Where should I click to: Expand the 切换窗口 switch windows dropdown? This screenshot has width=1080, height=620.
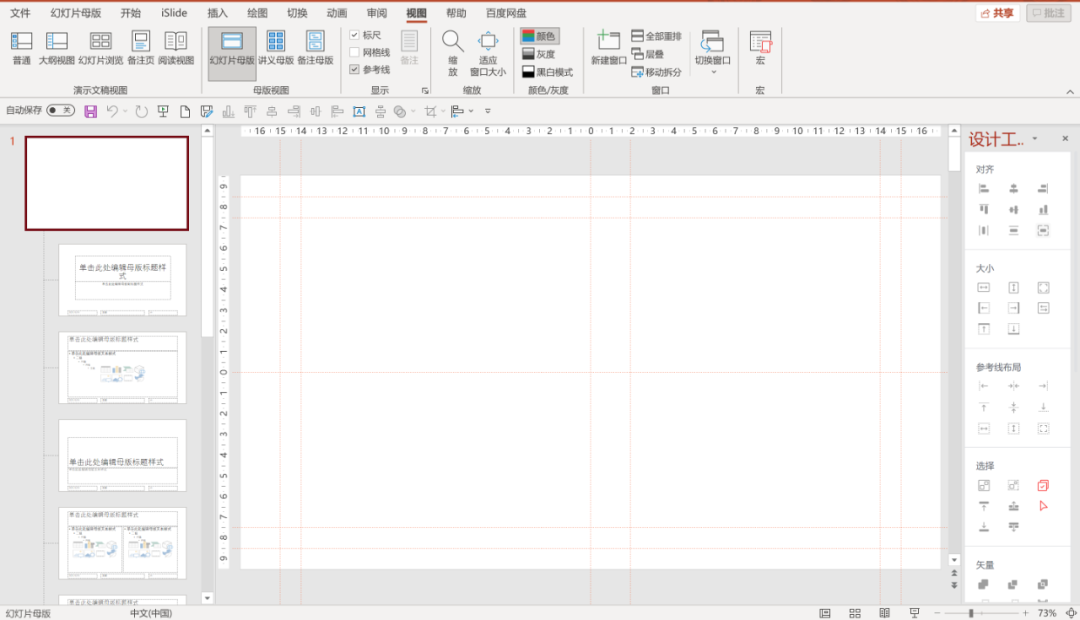713,72
